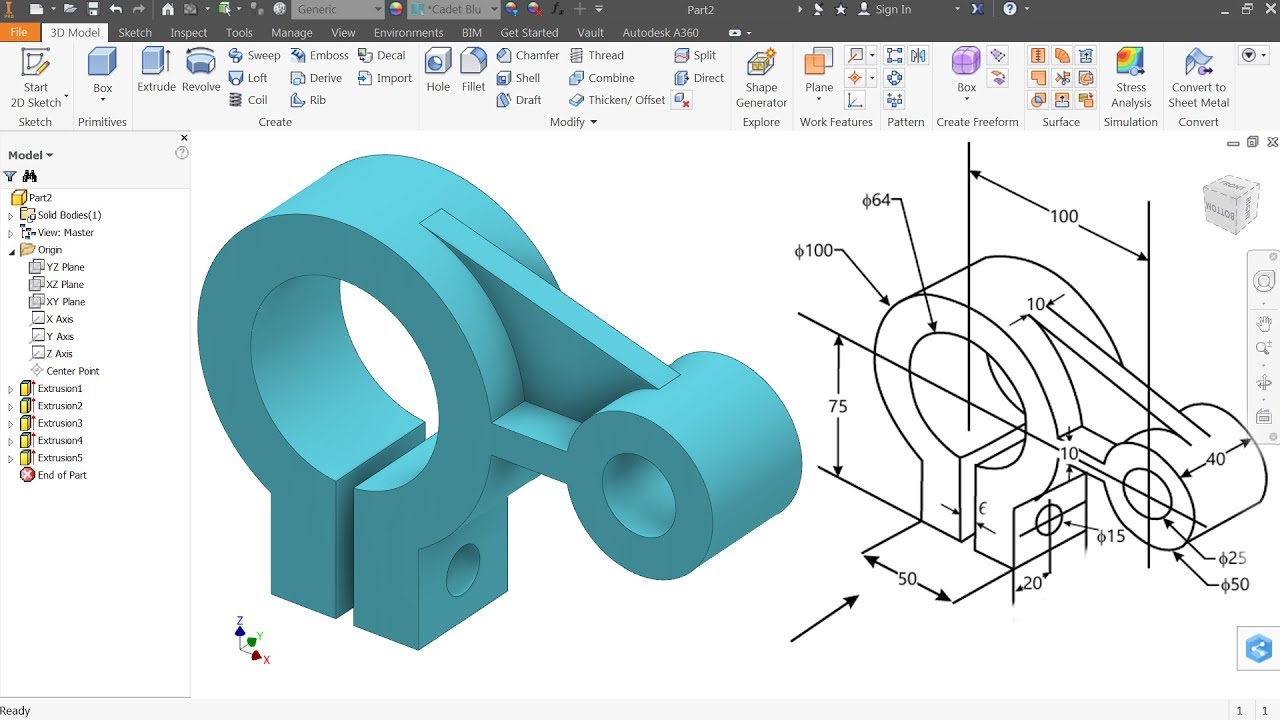Pick the Thicken/Offset tool

coord(617,100)
